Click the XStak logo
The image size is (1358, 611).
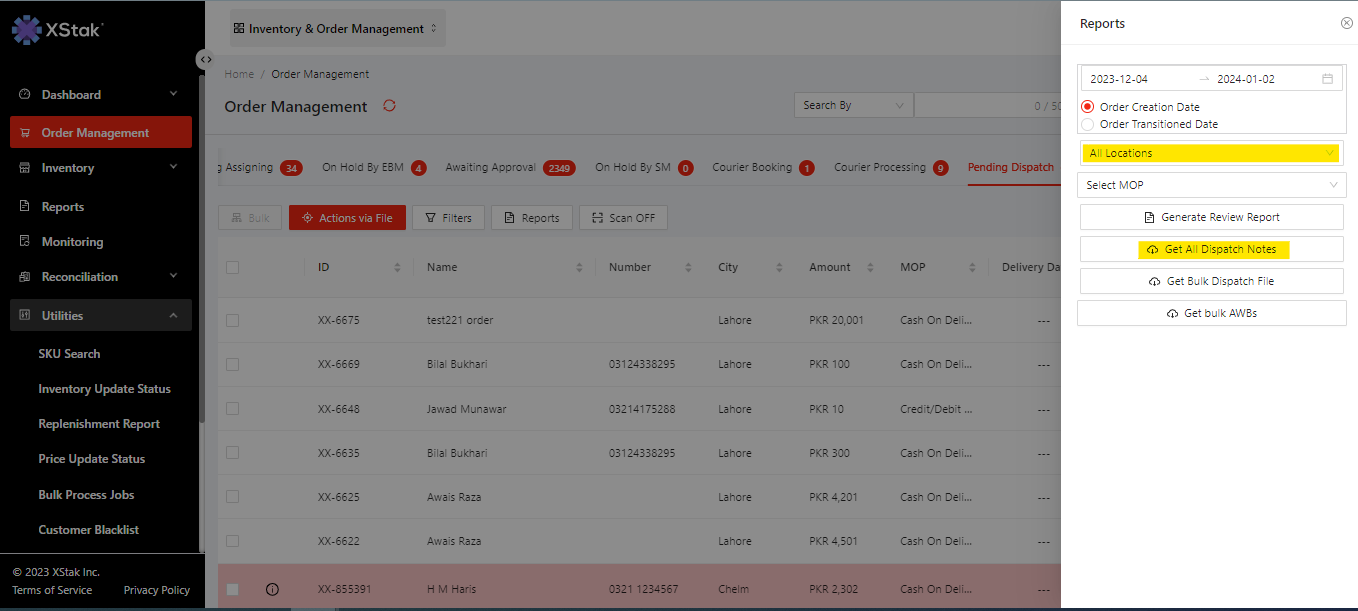pyautogui.click(x=58, y=30)
